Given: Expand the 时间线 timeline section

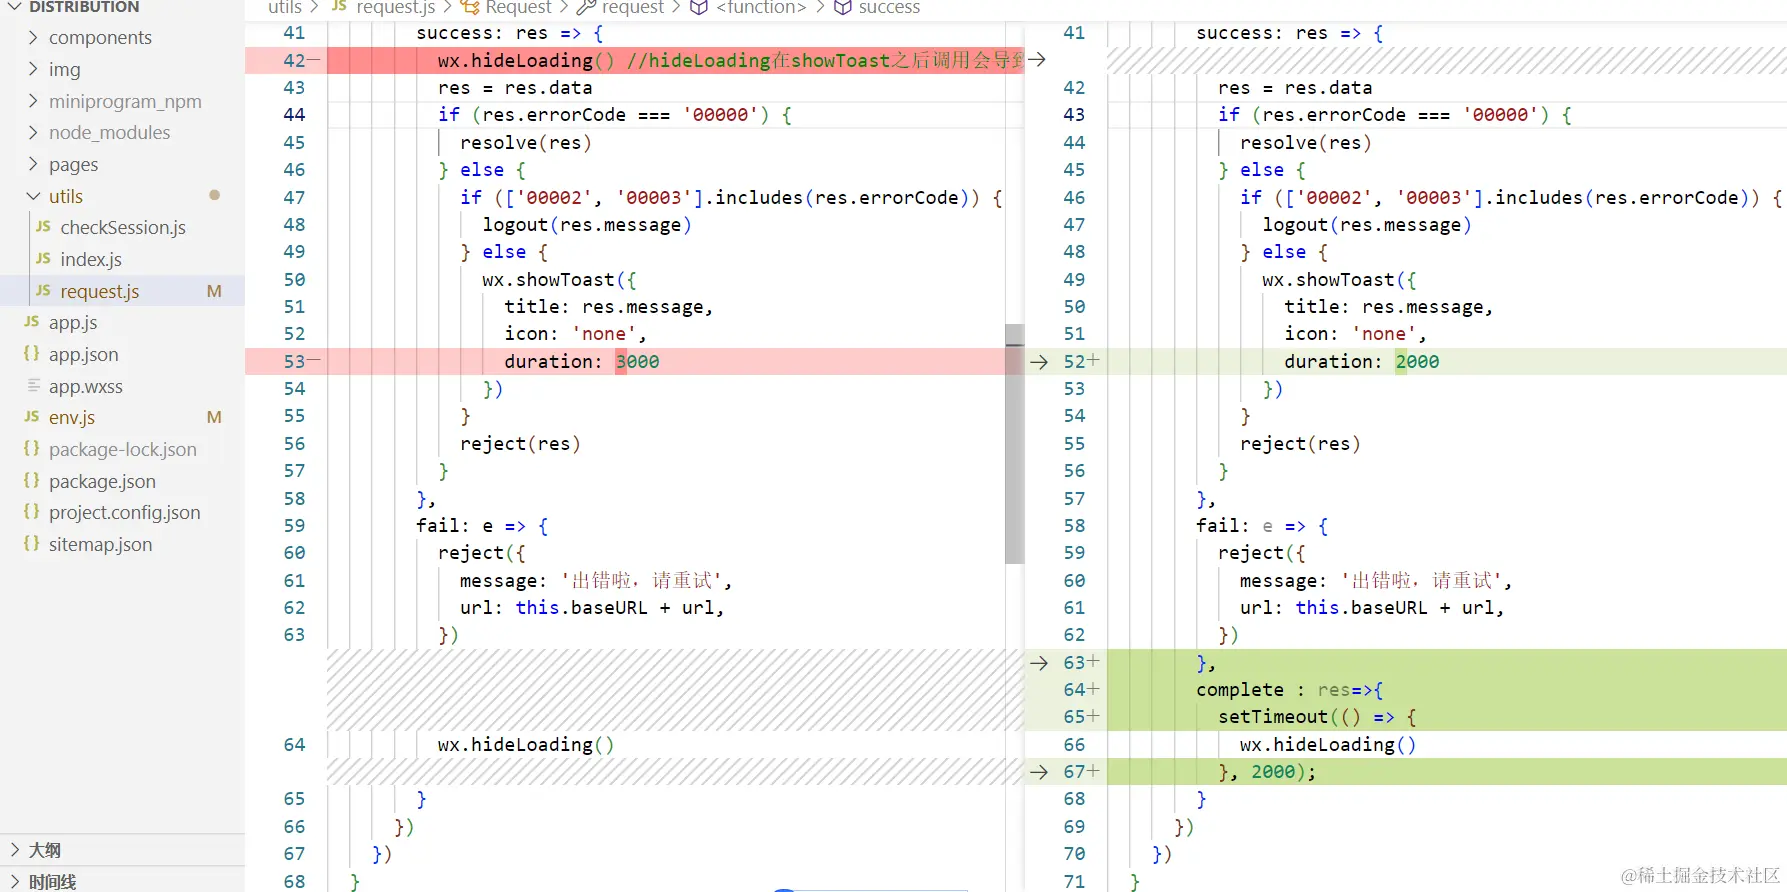Looking at the screenshot, I should click(15, 881).
